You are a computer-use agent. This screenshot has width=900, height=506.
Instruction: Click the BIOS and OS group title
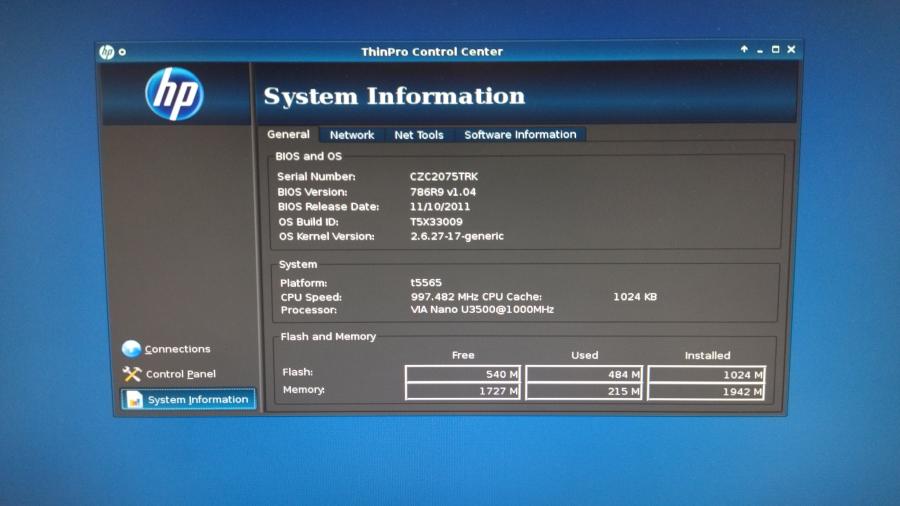click(308, 156)
